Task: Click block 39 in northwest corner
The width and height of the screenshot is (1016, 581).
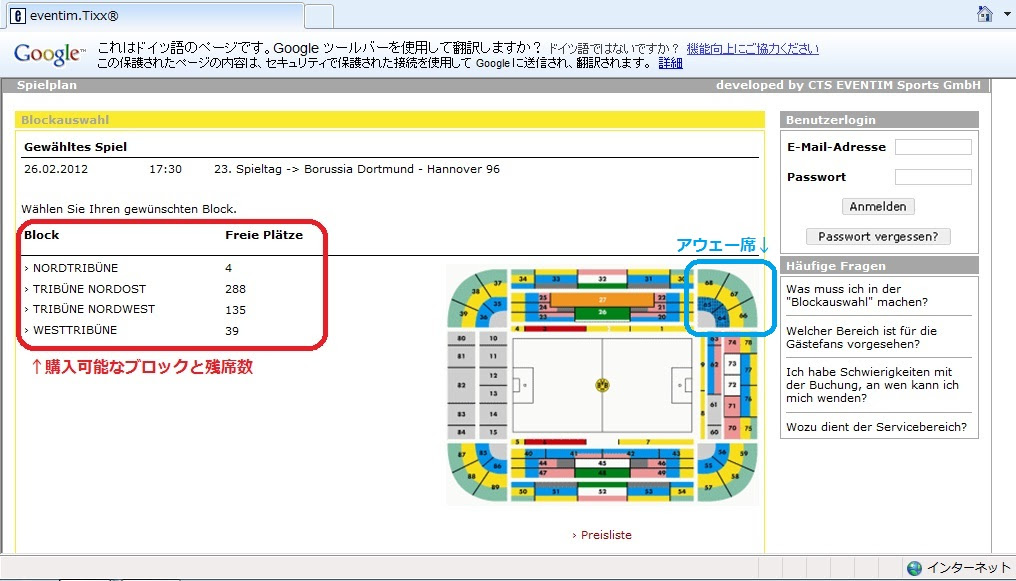Action: click(463, 313)
